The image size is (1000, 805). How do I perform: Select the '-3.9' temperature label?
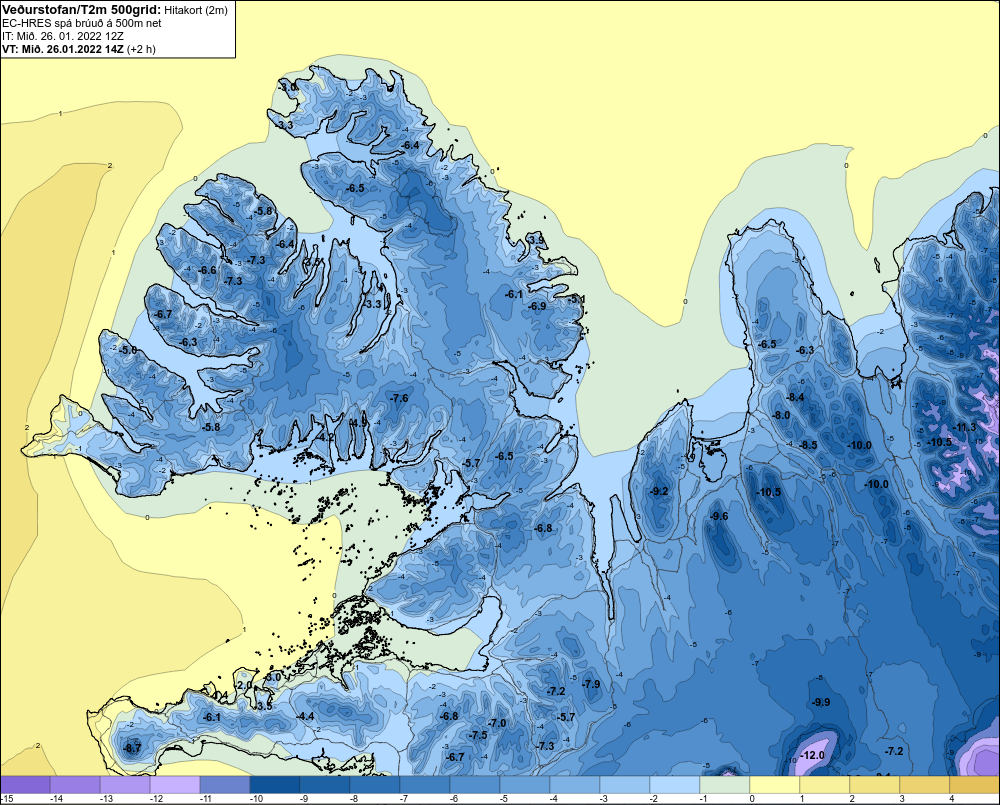point(537,240)
